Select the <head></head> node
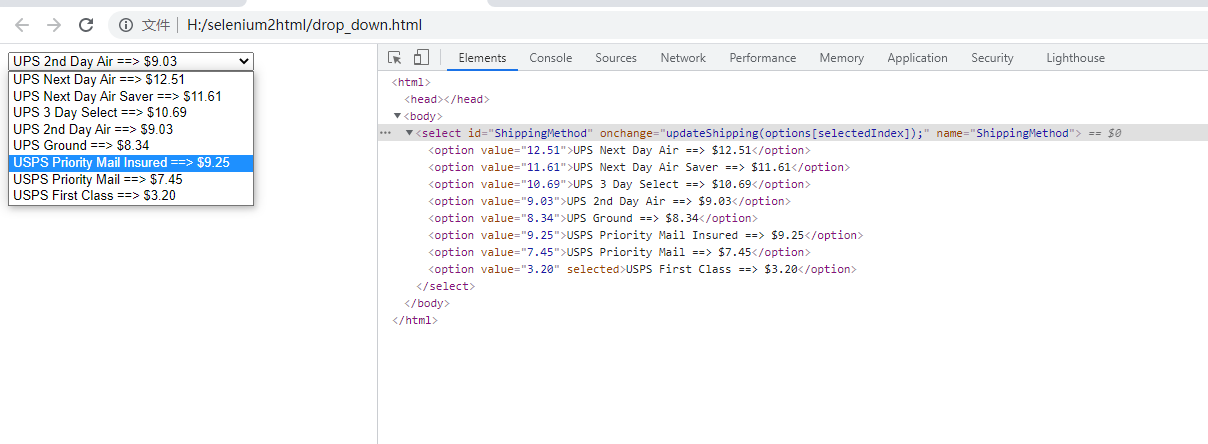 coord(447,99)
